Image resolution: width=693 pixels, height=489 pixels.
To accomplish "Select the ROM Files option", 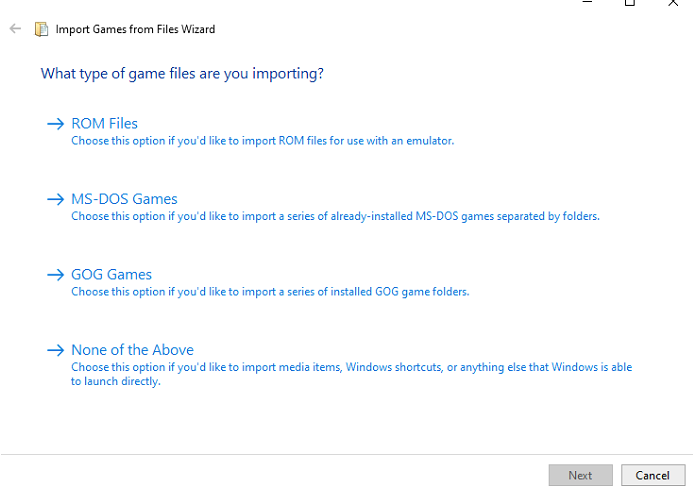I will (104, 123).
